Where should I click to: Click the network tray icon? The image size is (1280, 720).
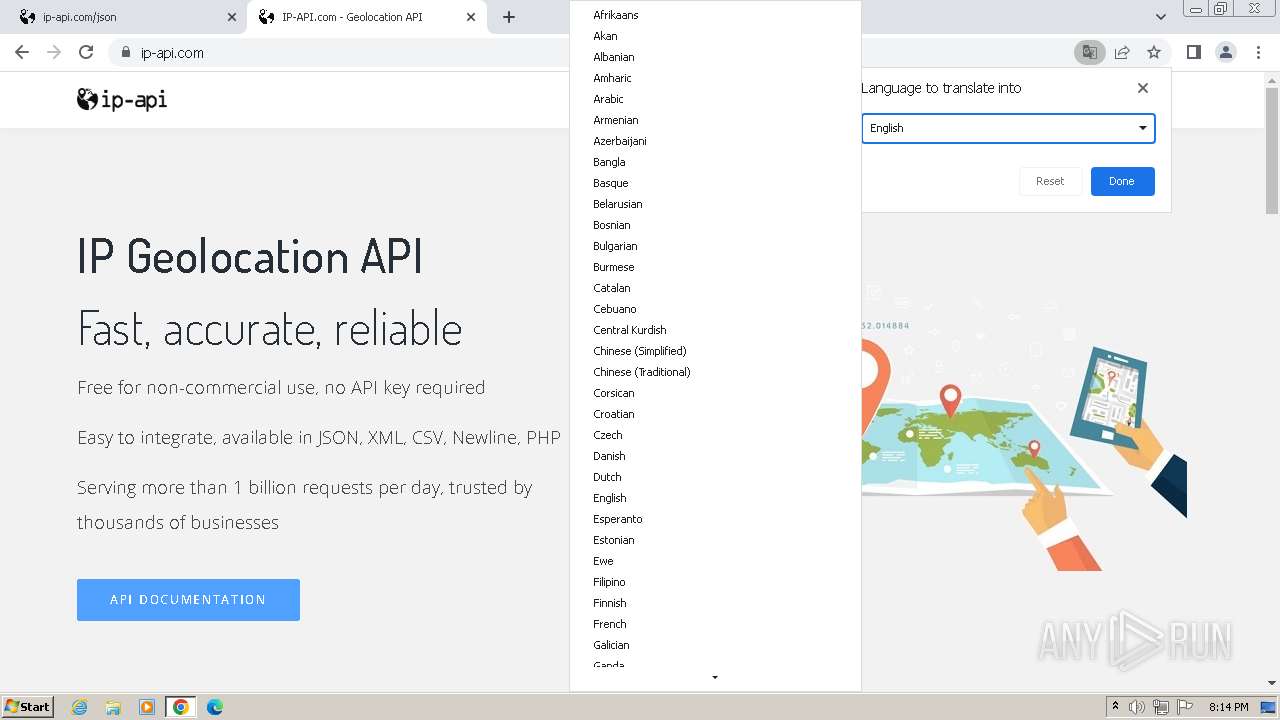[1161, 707]
